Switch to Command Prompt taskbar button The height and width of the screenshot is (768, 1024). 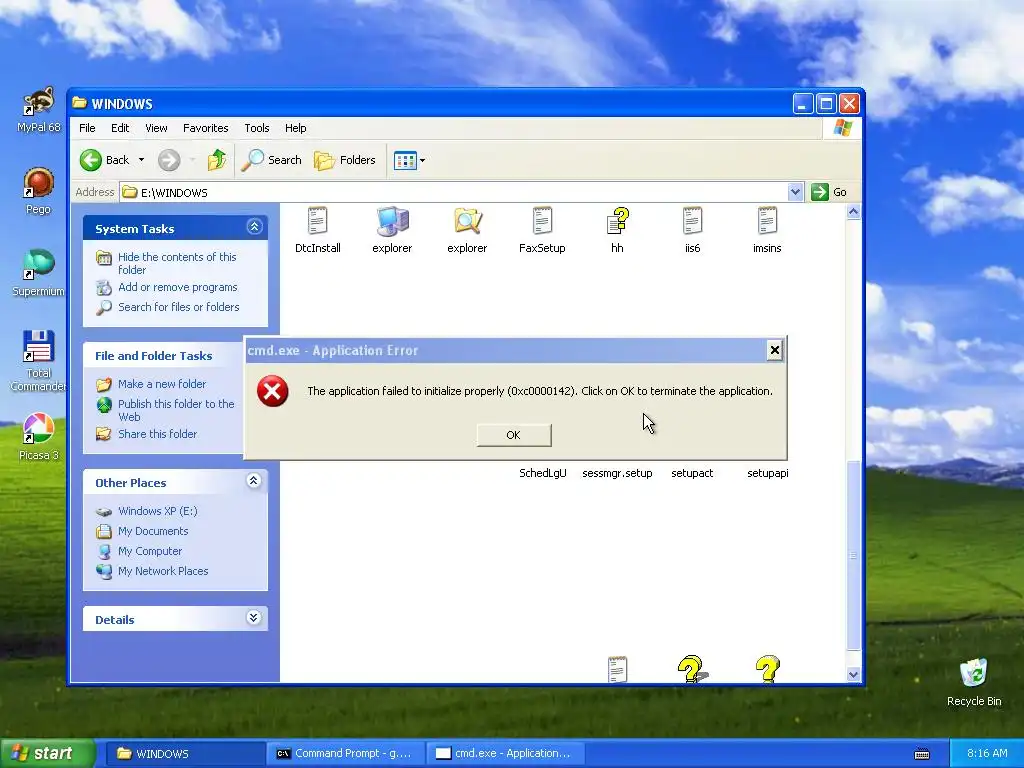tap(345, 753)
